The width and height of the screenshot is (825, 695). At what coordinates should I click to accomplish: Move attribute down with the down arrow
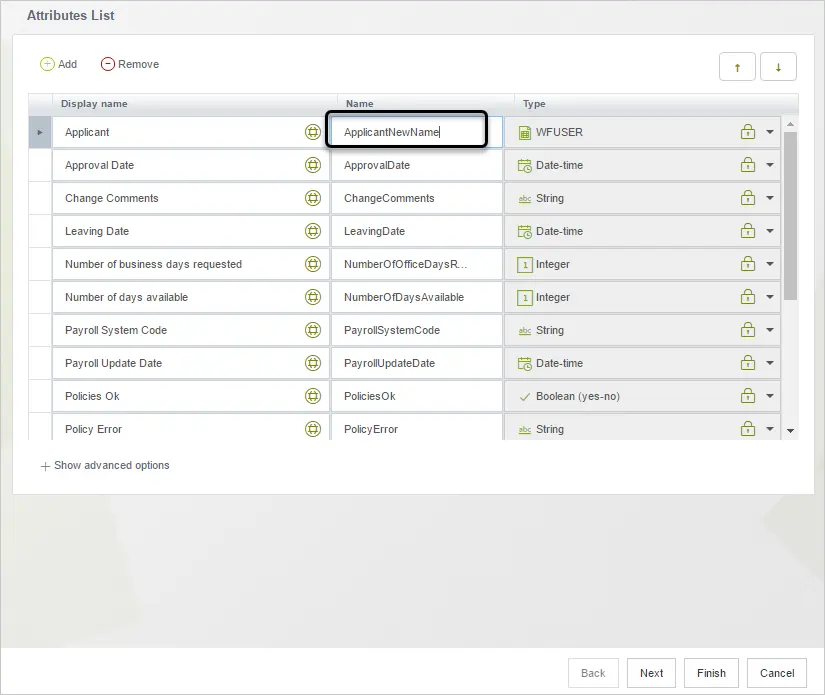pyautogui.click(x=778, y=67)
